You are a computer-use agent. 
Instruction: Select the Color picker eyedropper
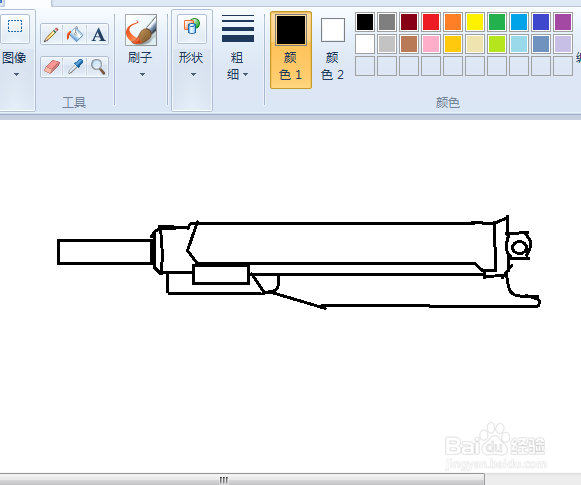click(74, 67)
